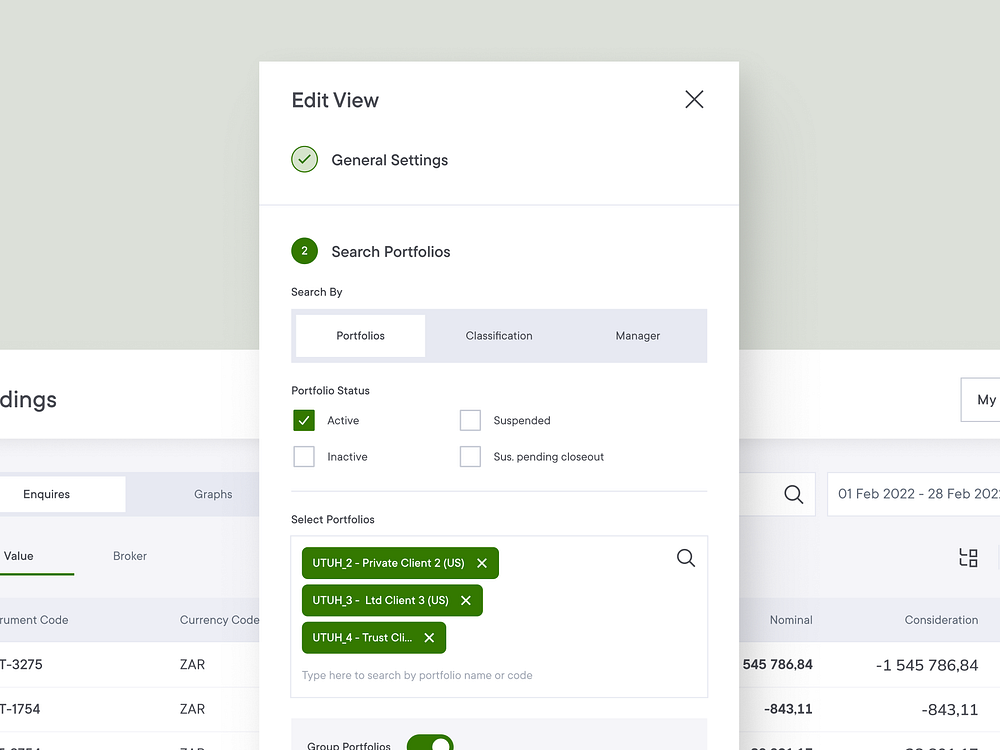Uncheck the Active portfolio status checkbox
The width and height of the screenshot is (1000, 750).
[x=303, y=420]
